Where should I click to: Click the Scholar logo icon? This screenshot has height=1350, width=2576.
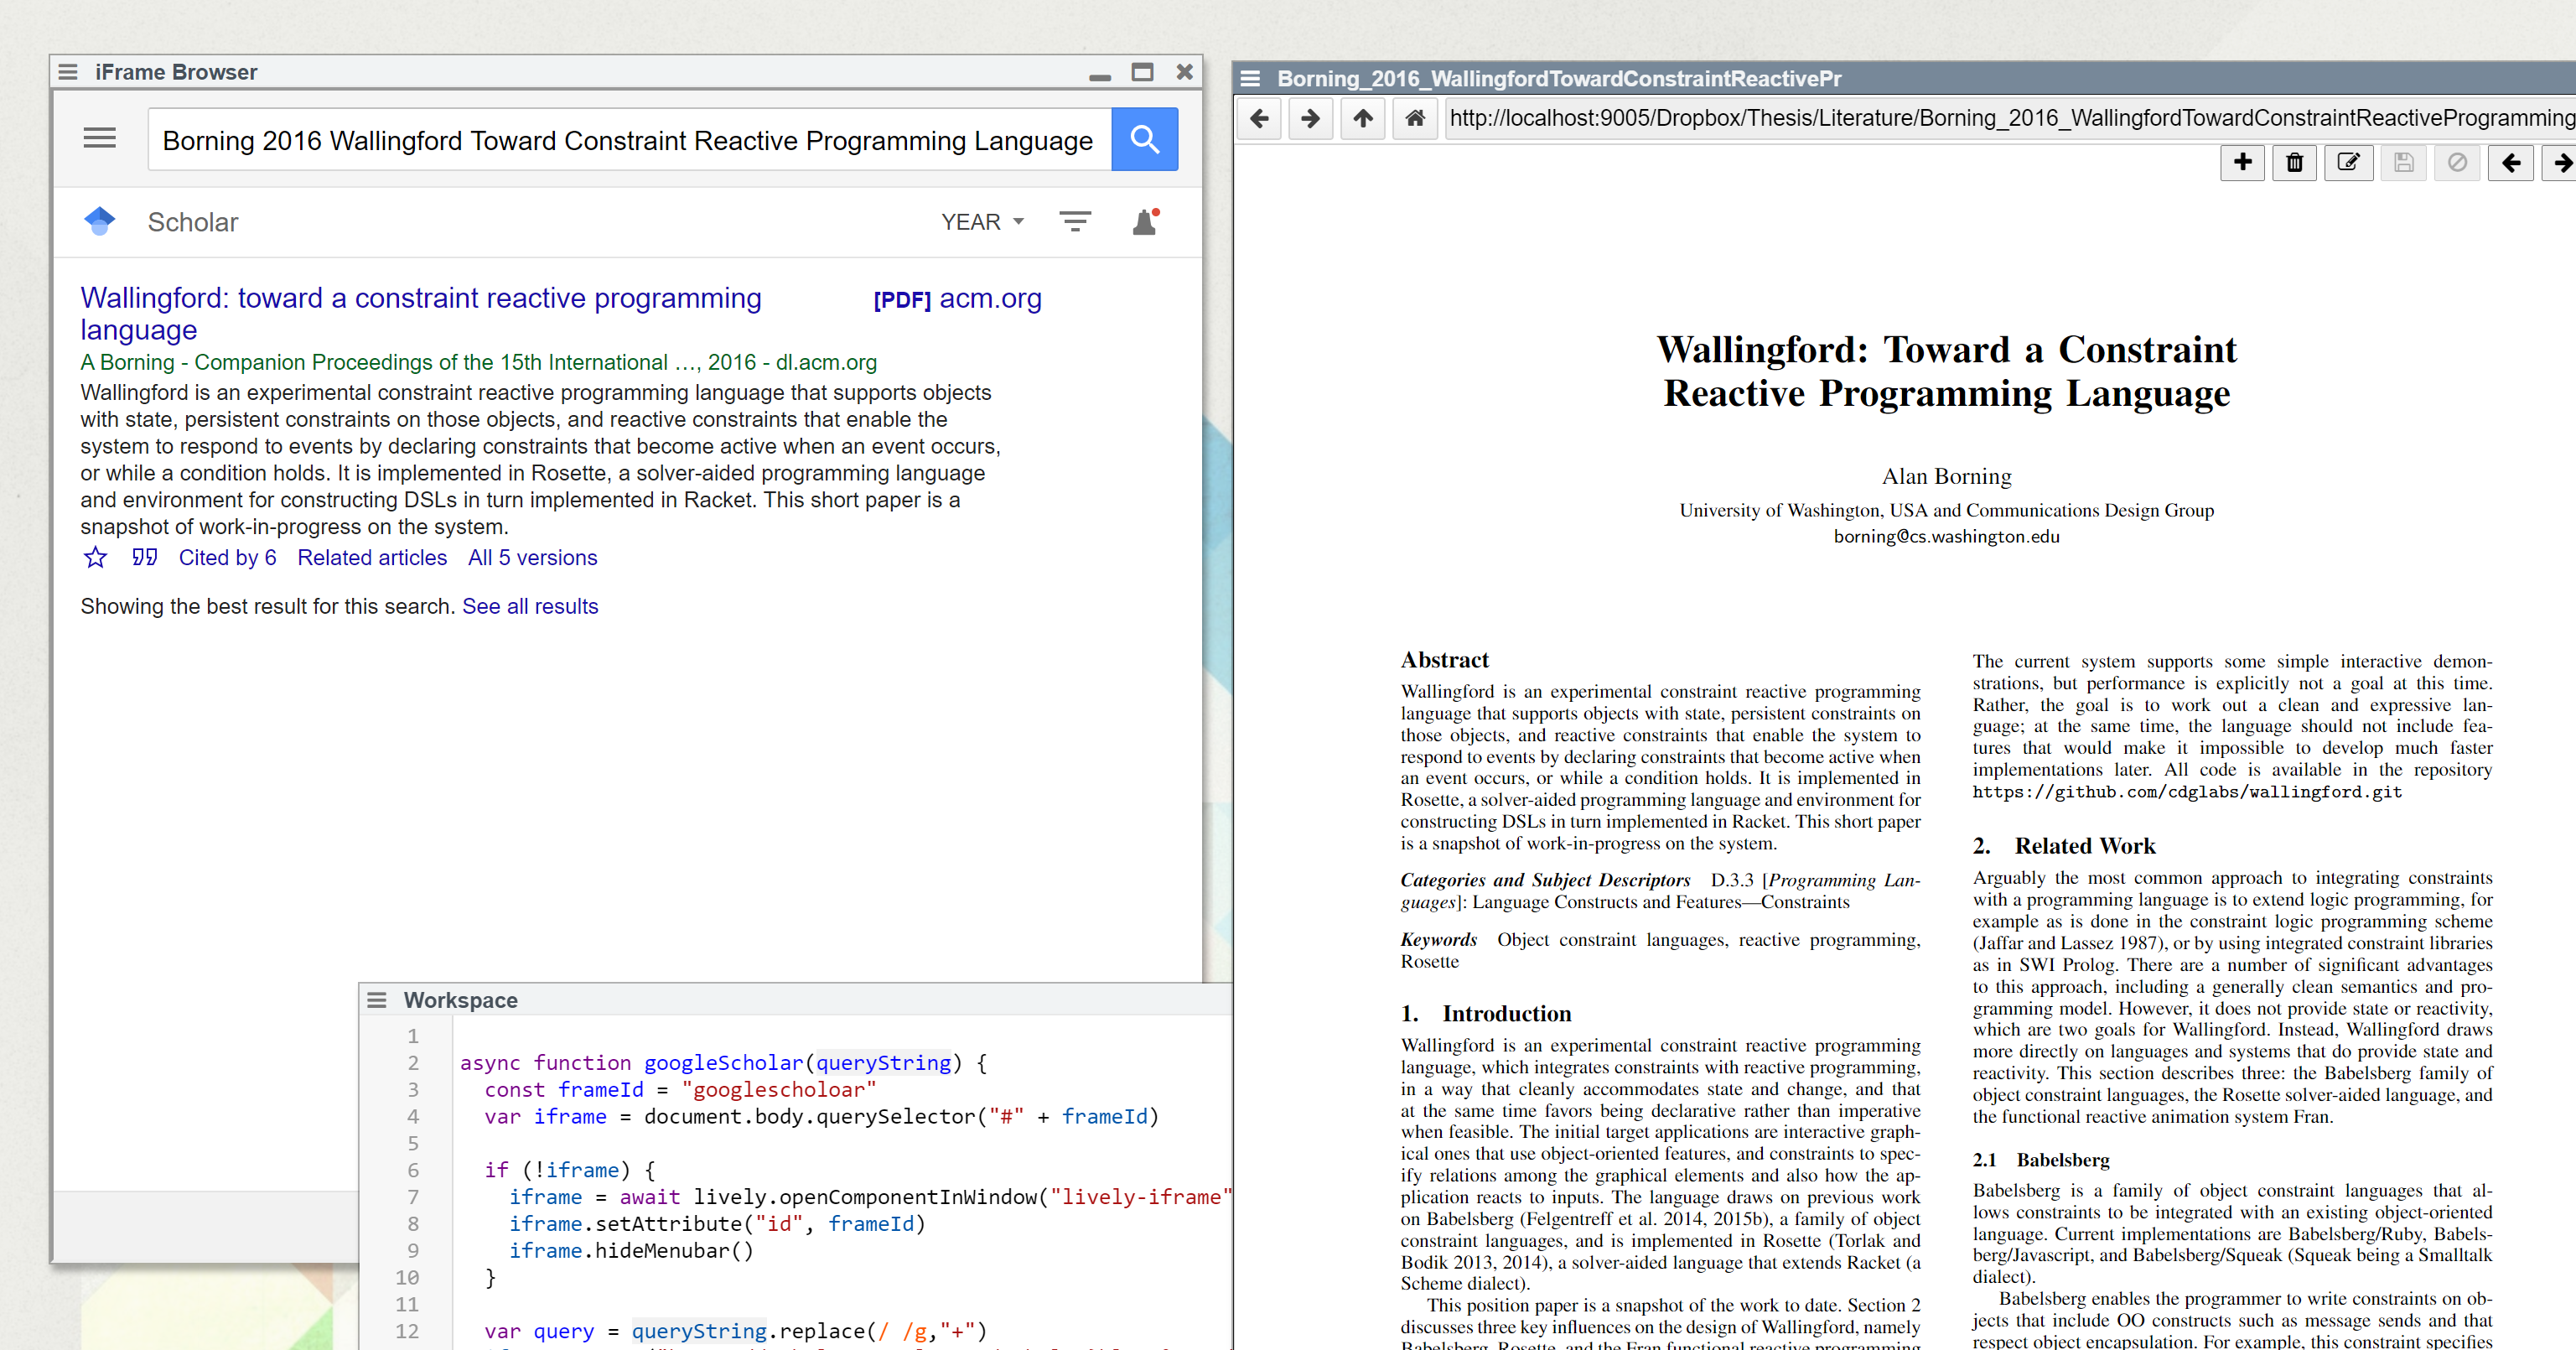[x=99, y=221]
